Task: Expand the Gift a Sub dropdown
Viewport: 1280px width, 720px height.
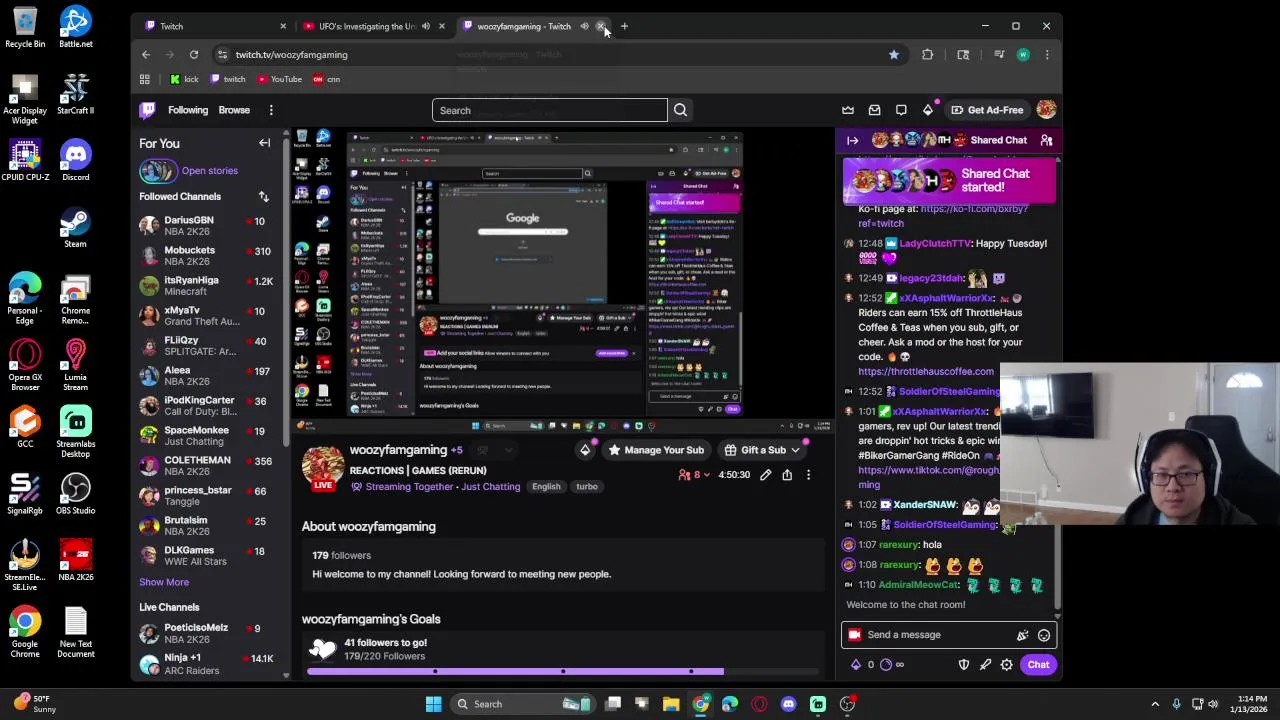Action: coord(795,450)
